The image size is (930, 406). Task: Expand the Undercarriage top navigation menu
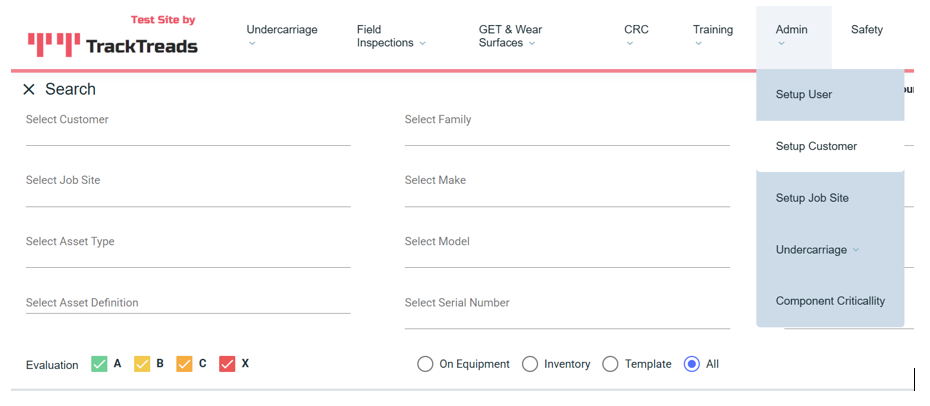coord(281,35)
